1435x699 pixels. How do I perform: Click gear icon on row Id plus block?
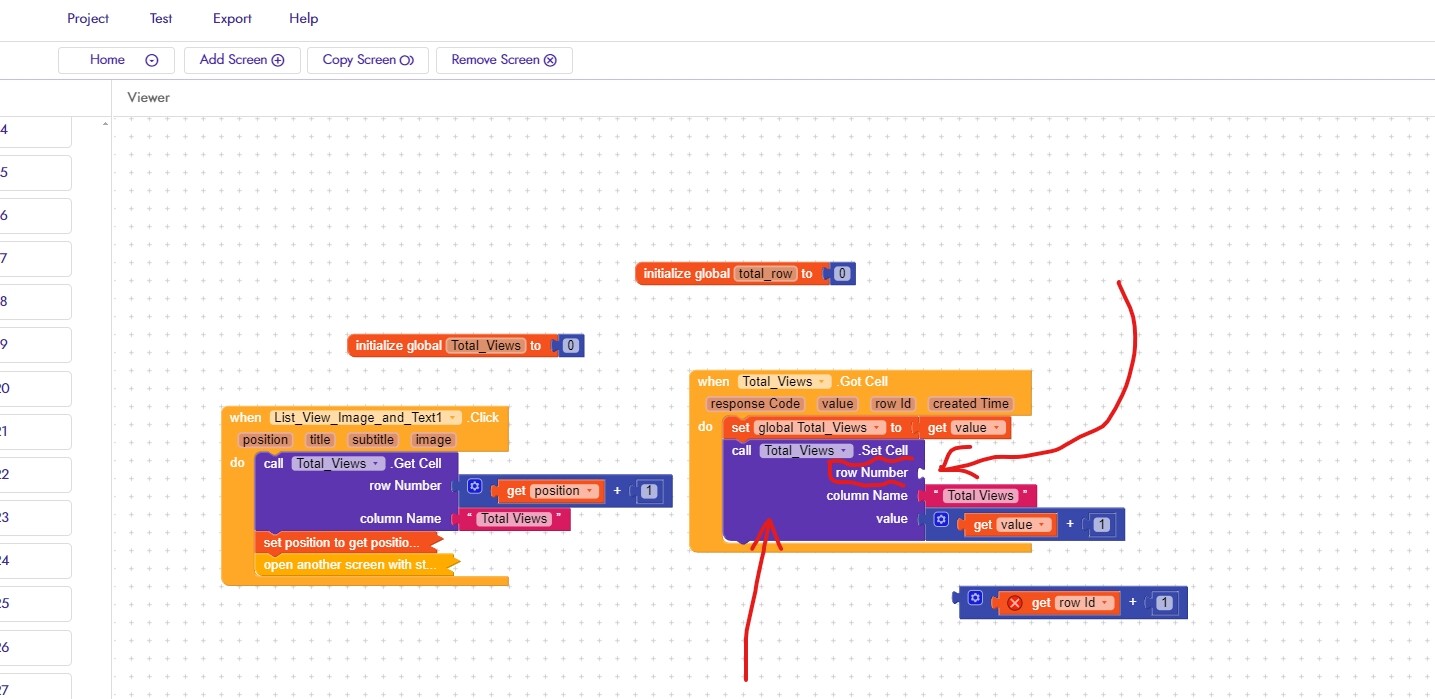[x=975, y=598]
